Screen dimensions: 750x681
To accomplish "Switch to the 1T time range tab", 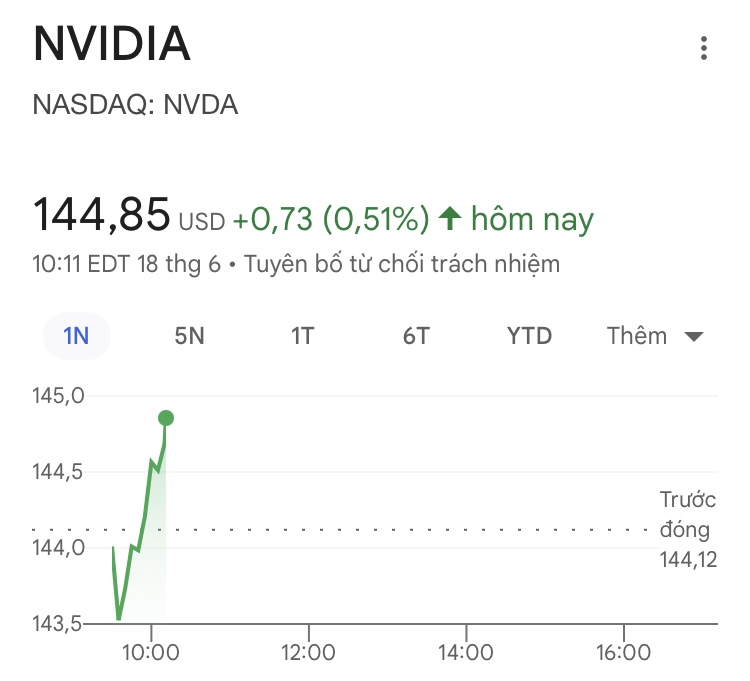I will point(302,336).
